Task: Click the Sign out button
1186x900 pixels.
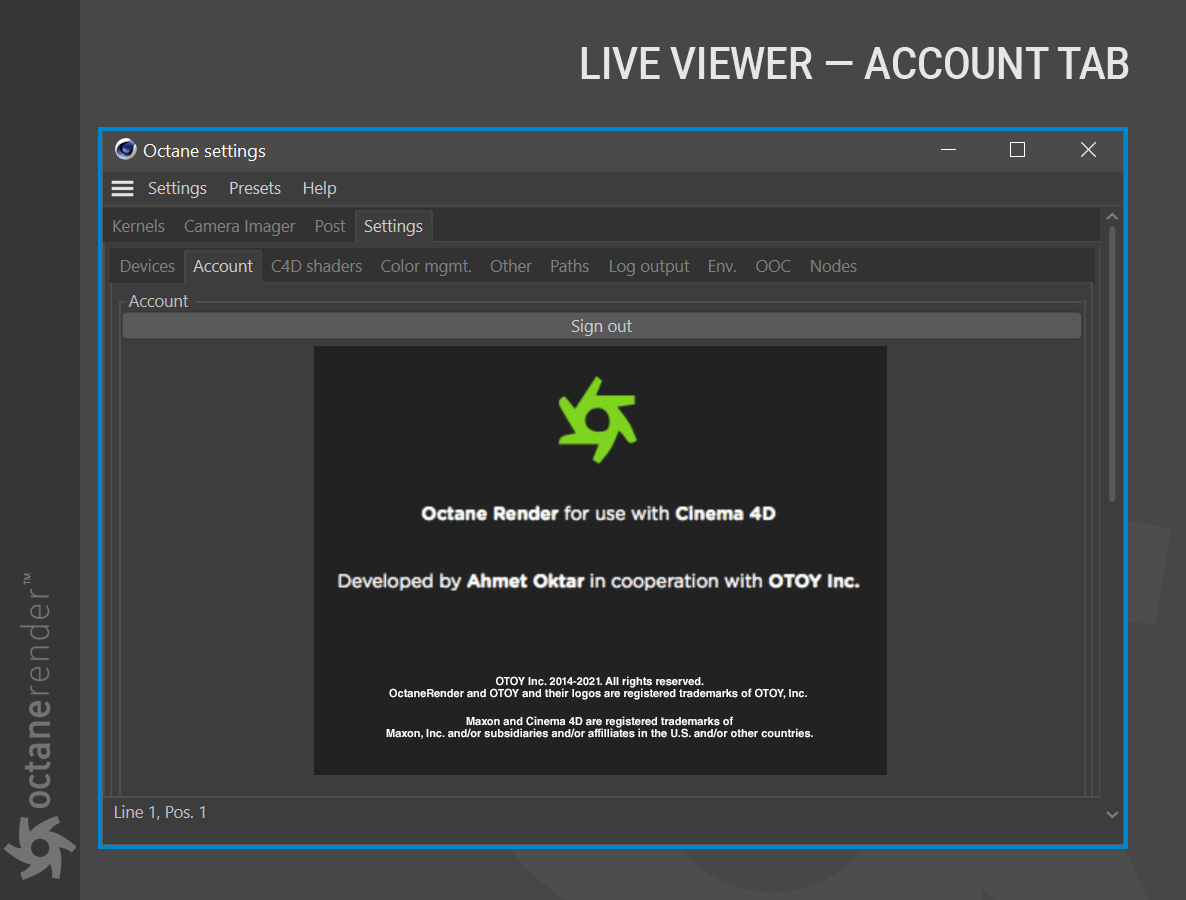Action: [x=601, y=326]
